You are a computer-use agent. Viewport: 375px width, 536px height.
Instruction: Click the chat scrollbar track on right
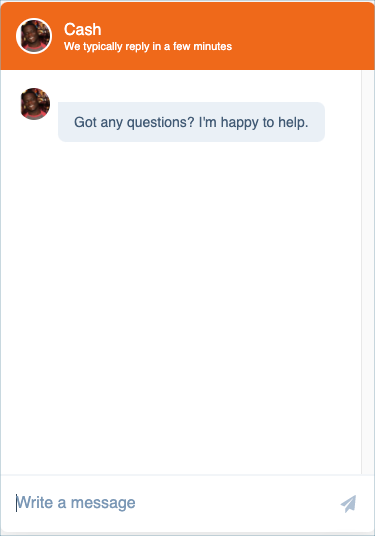click(368, 272)
